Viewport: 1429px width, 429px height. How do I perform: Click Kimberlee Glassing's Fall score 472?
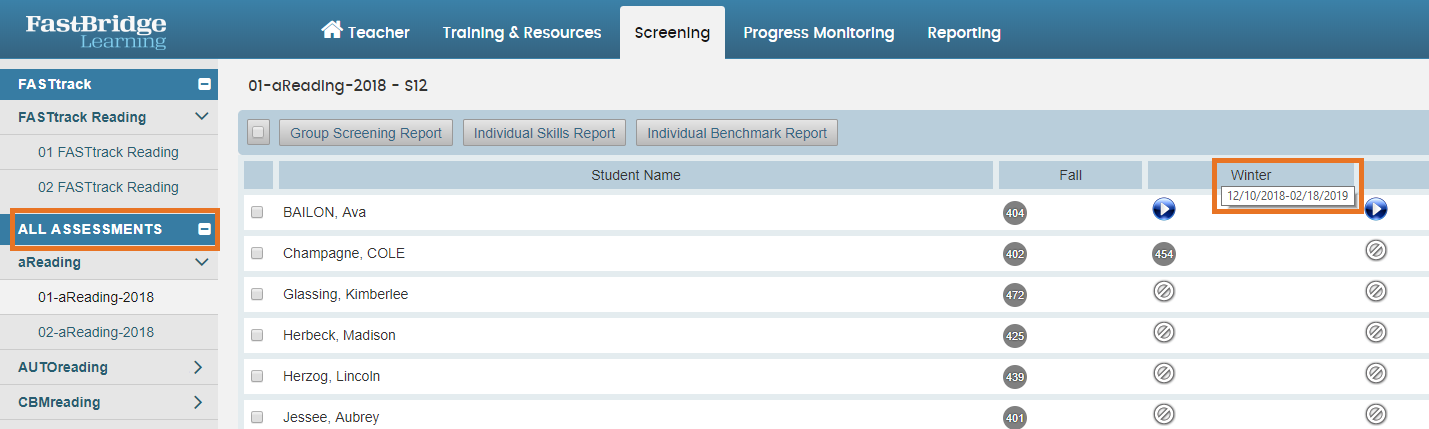coord(1015,295)
